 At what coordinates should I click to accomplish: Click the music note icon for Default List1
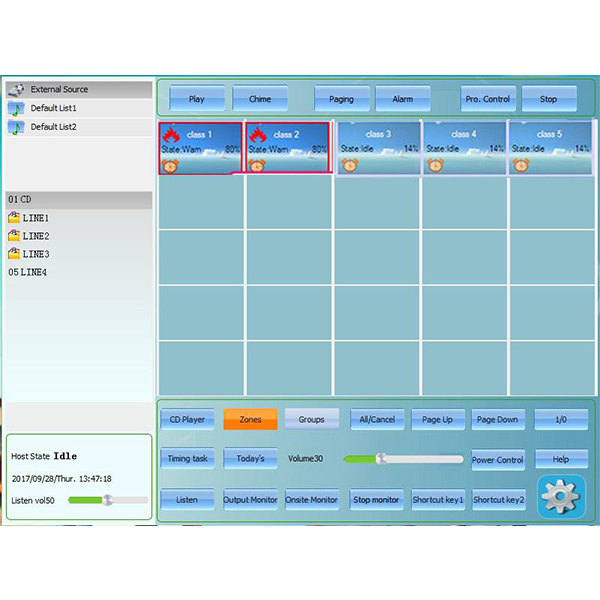16,108
